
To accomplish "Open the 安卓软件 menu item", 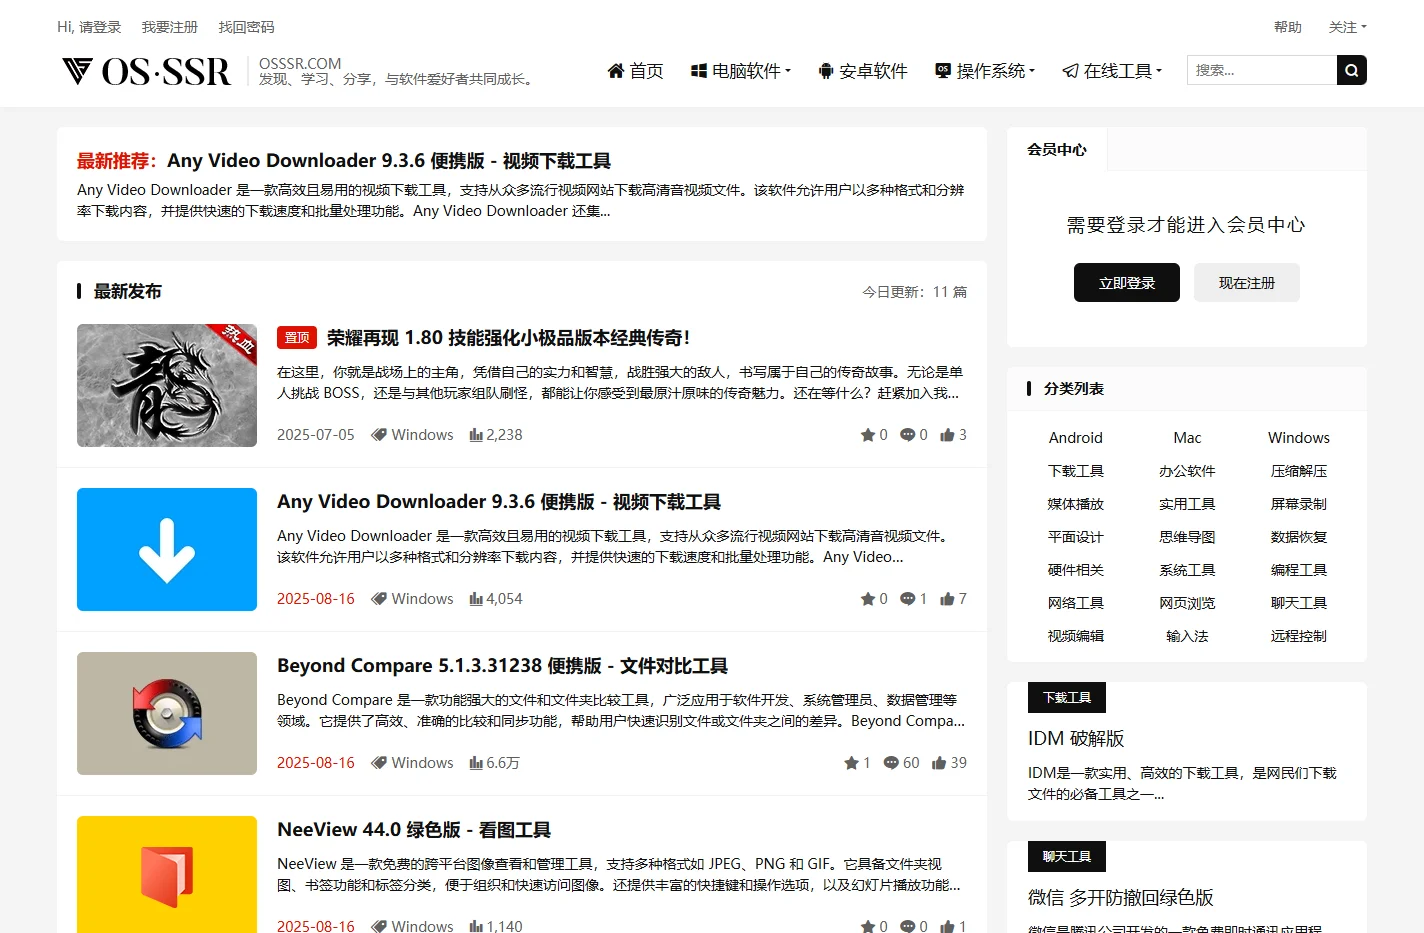I will (863, 71).
